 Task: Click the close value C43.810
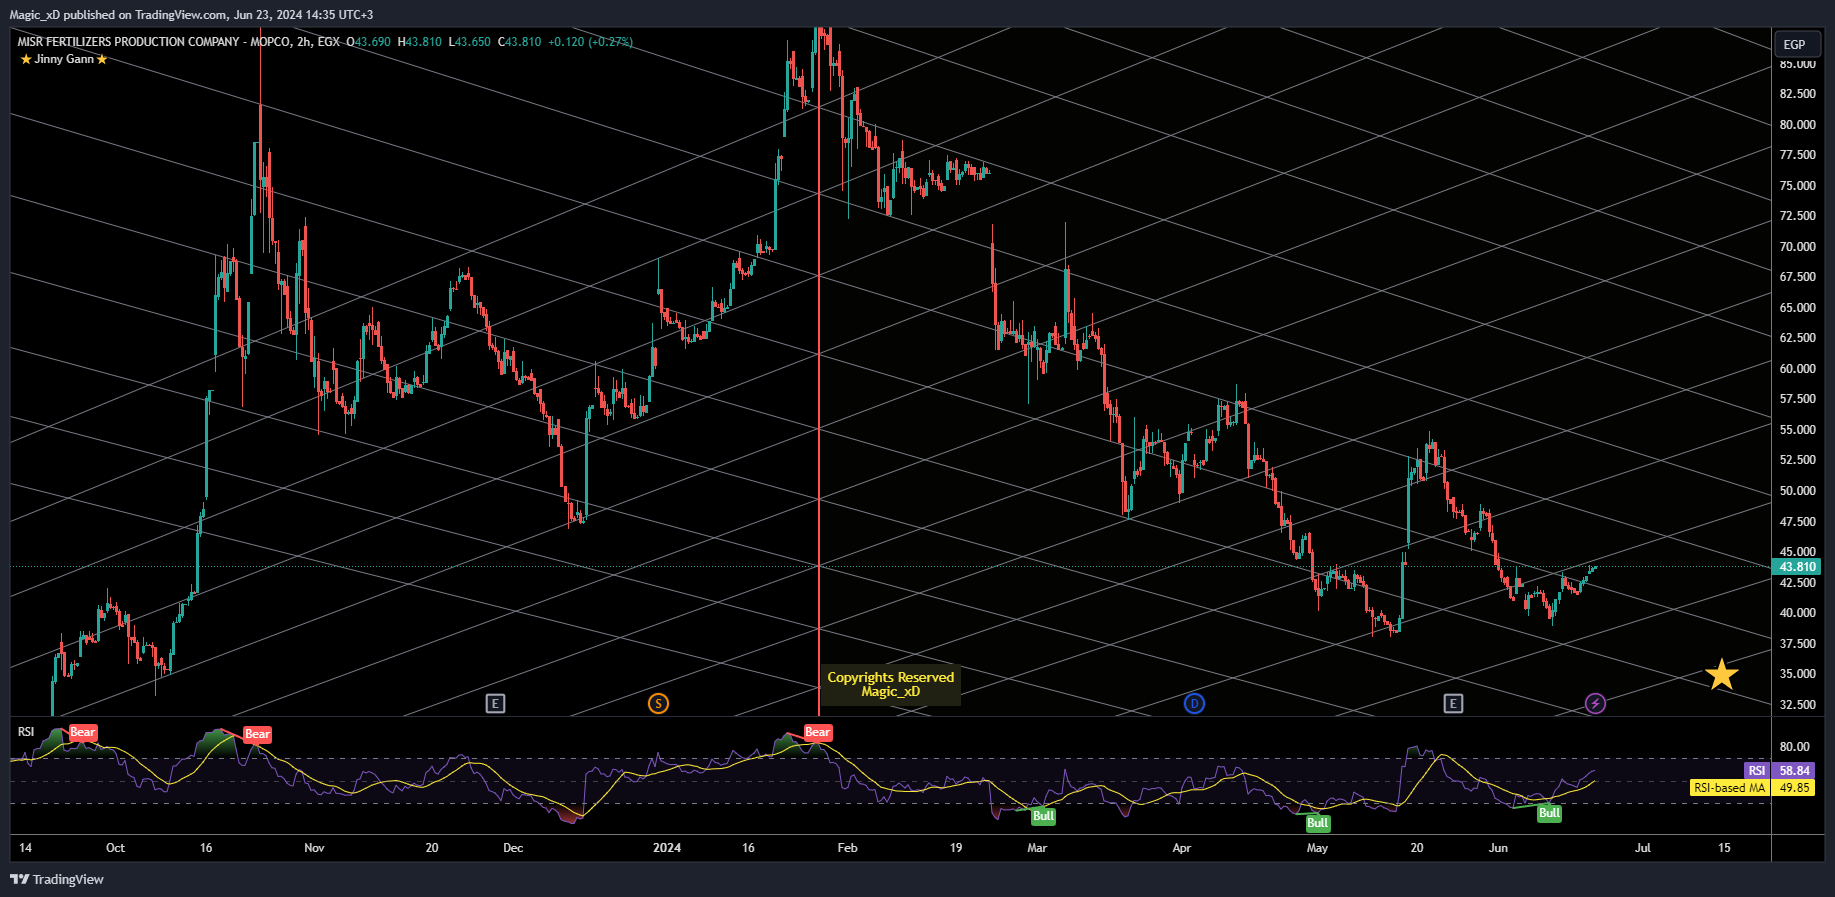coord(519,42)
